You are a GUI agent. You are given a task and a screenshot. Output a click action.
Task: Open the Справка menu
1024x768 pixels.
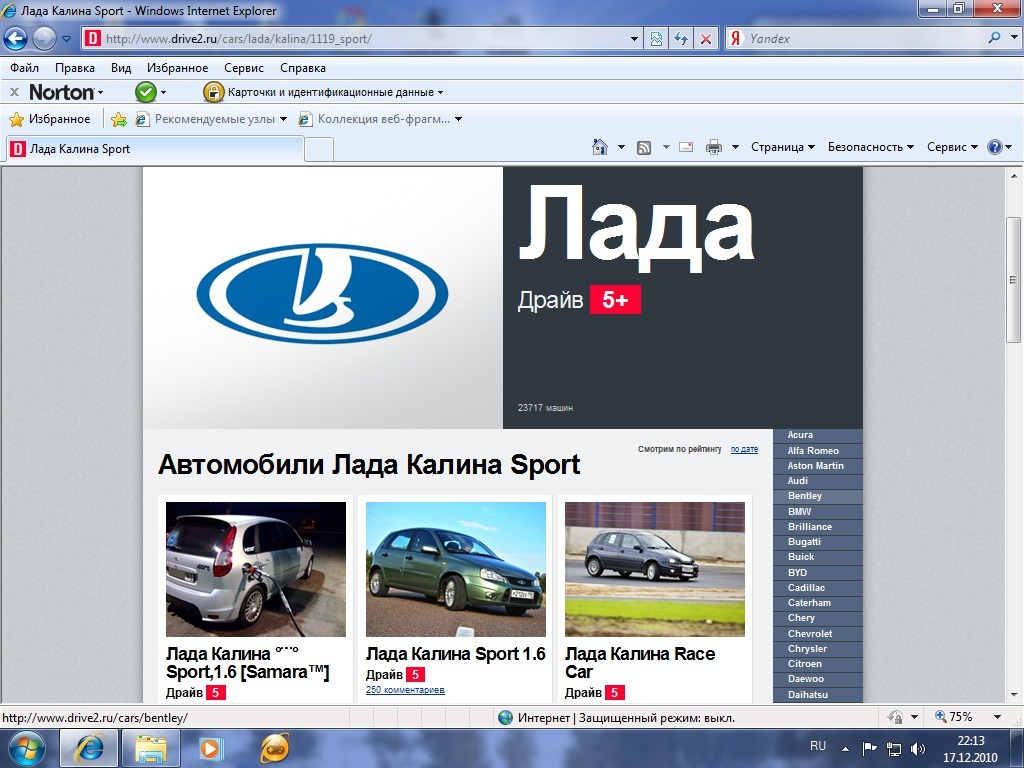pyautogui.click(x=302, y=68)
